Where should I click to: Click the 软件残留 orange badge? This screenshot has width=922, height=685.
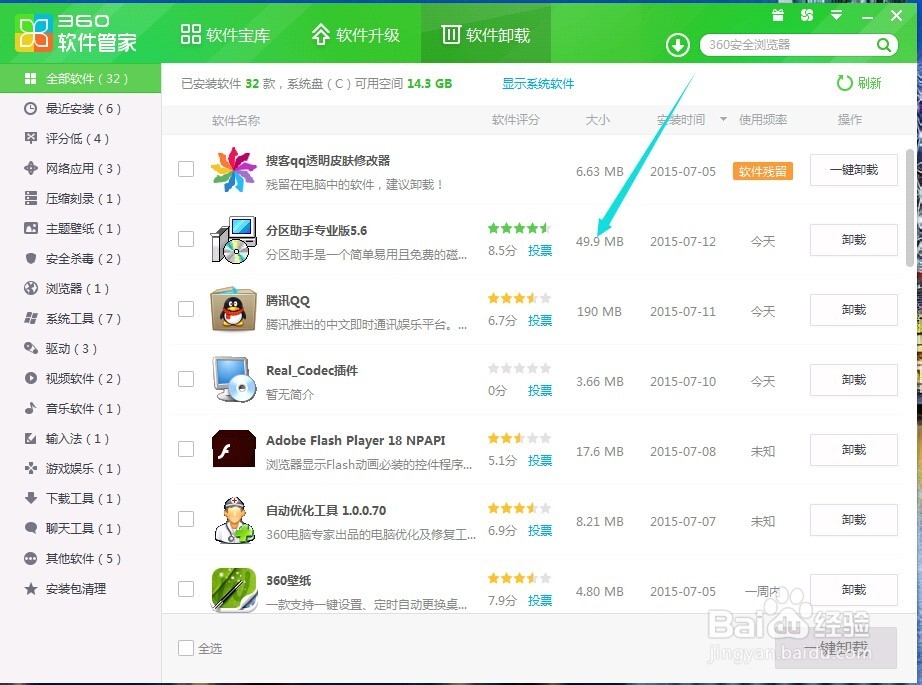coord(762,172)
